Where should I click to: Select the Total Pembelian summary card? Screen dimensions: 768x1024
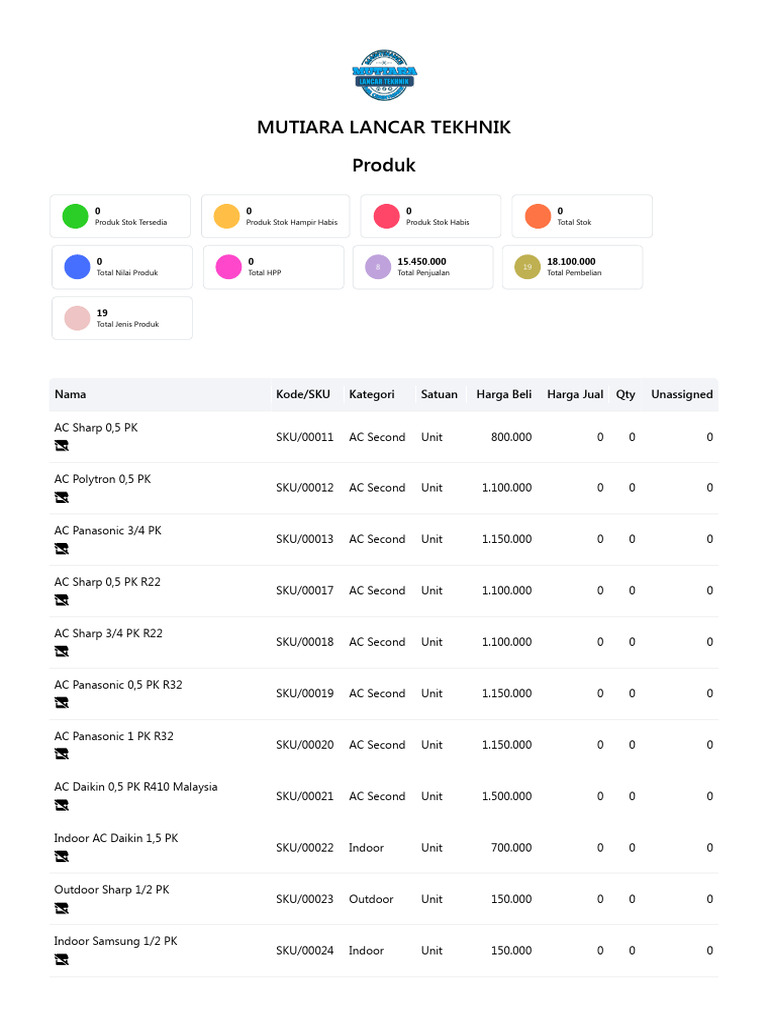tap(571, 267)
